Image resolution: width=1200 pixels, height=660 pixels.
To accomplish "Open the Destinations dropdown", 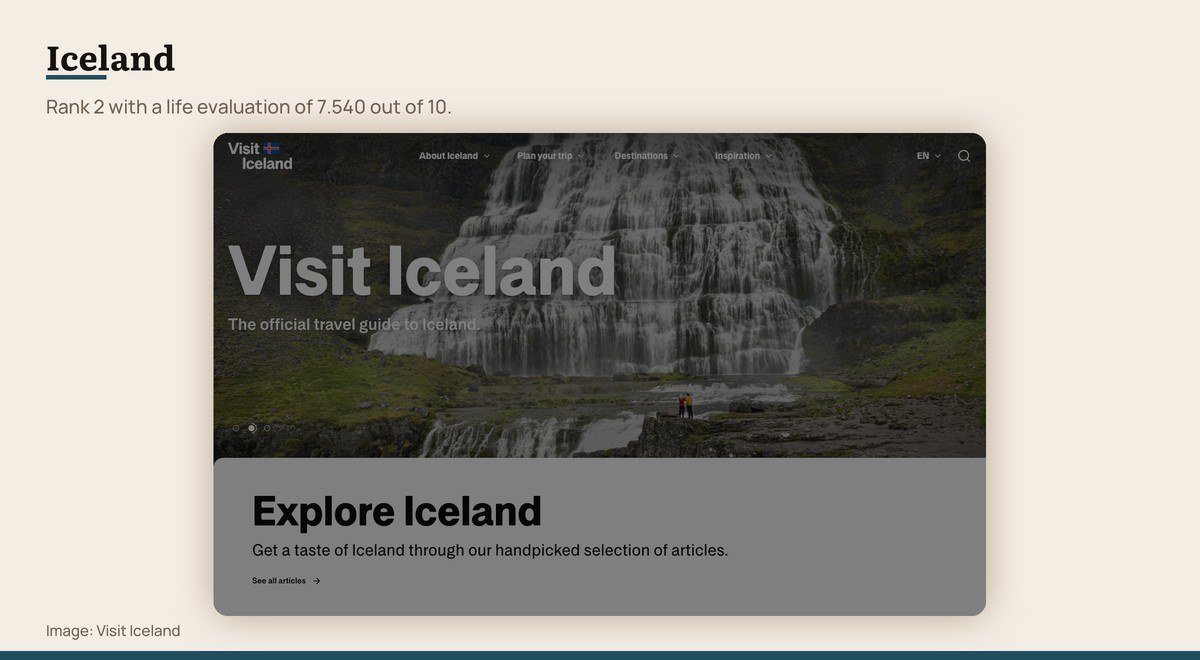I will point(646,156).
